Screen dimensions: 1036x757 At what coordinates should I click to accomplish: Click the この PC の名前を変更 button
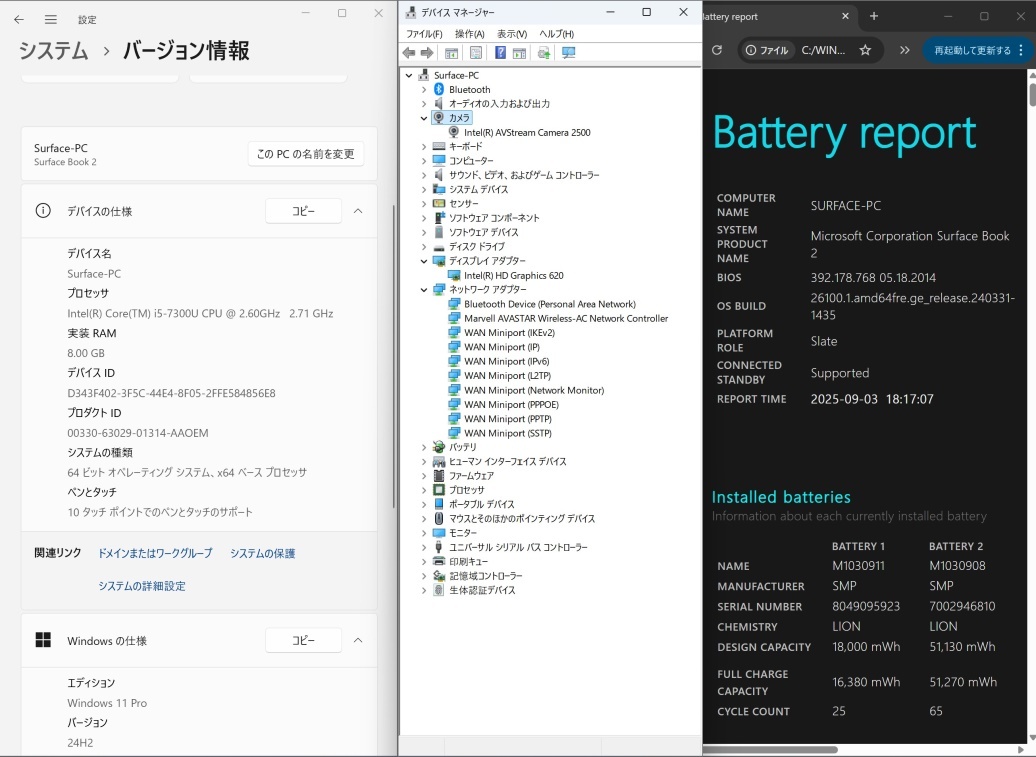tap(306, 154)
